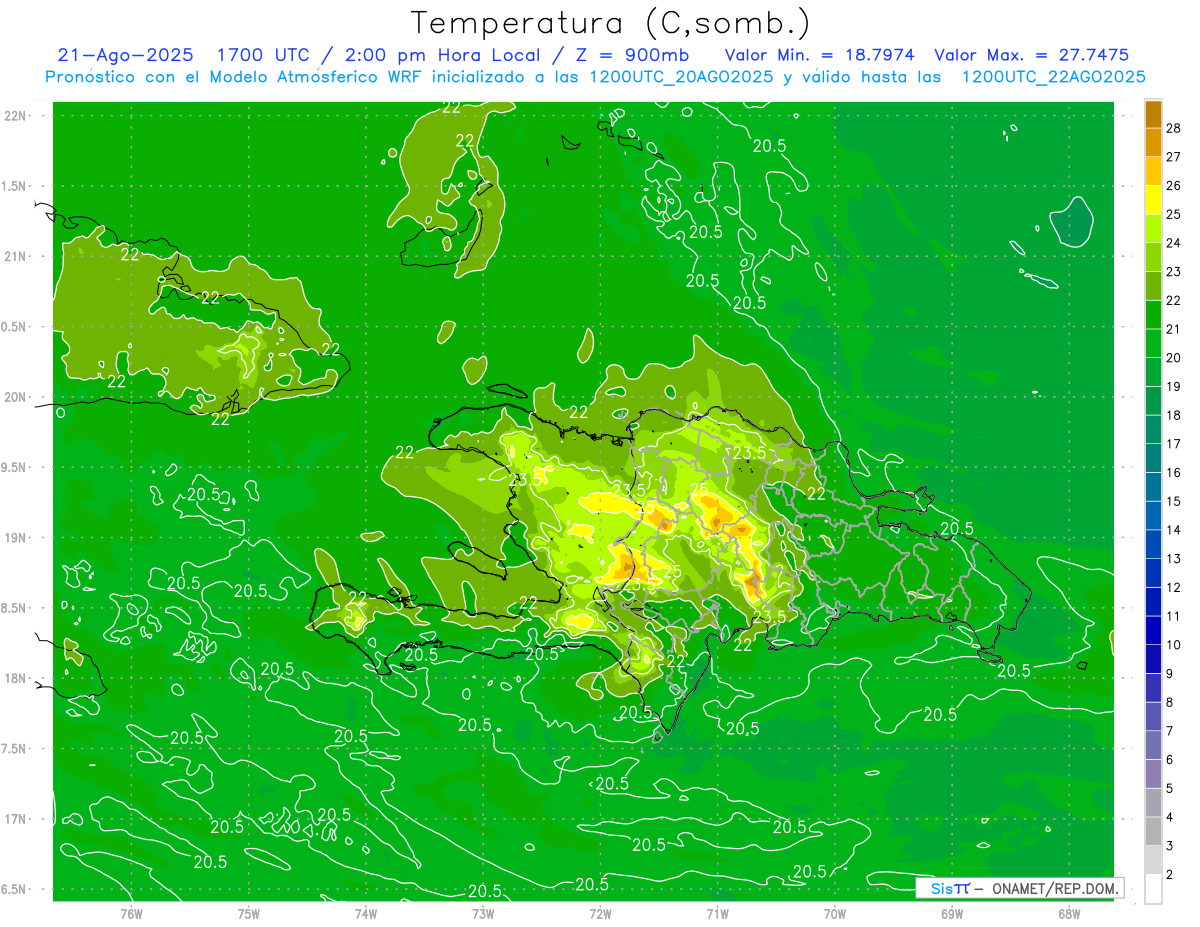Click the '1200UTC_22AGO2025' valid-until text

pos(1053,77)
